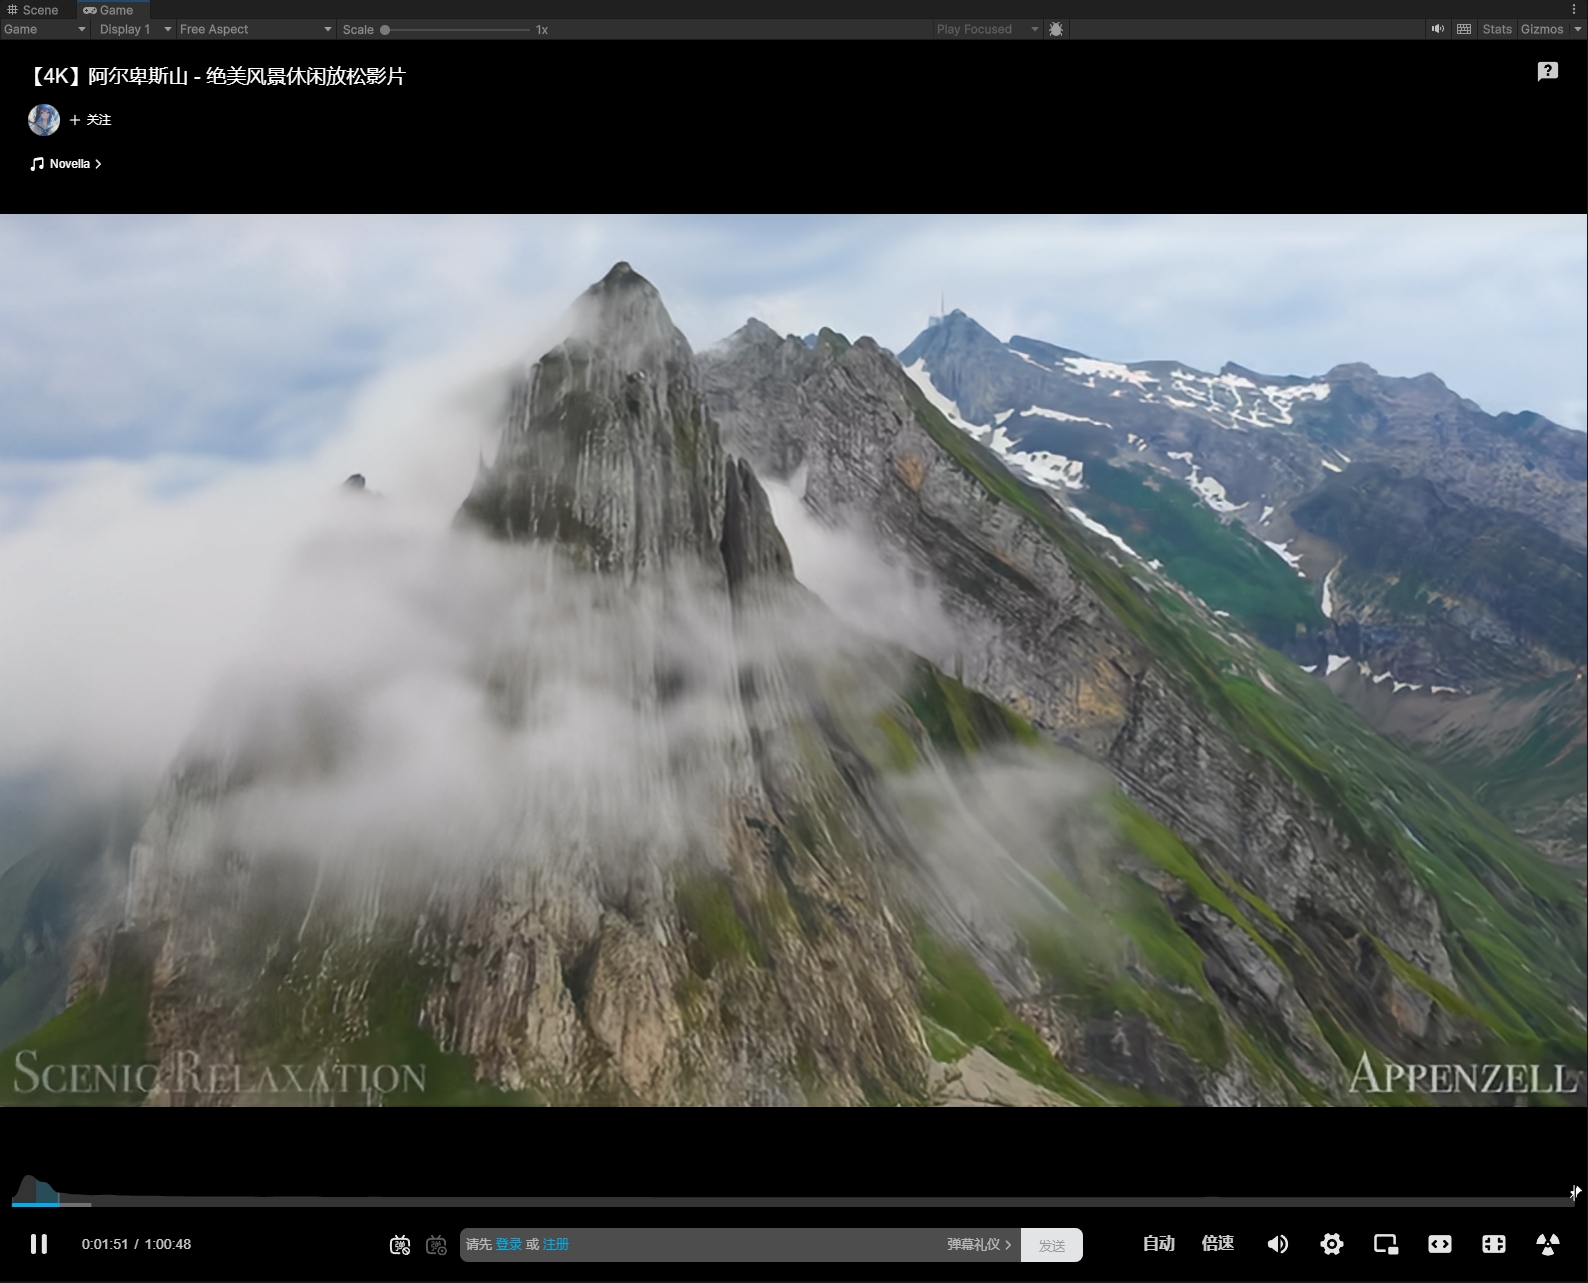Switch to wide screen mode
The height and width of the screenshot is (1283, 1588).
pos(1439,1244)
